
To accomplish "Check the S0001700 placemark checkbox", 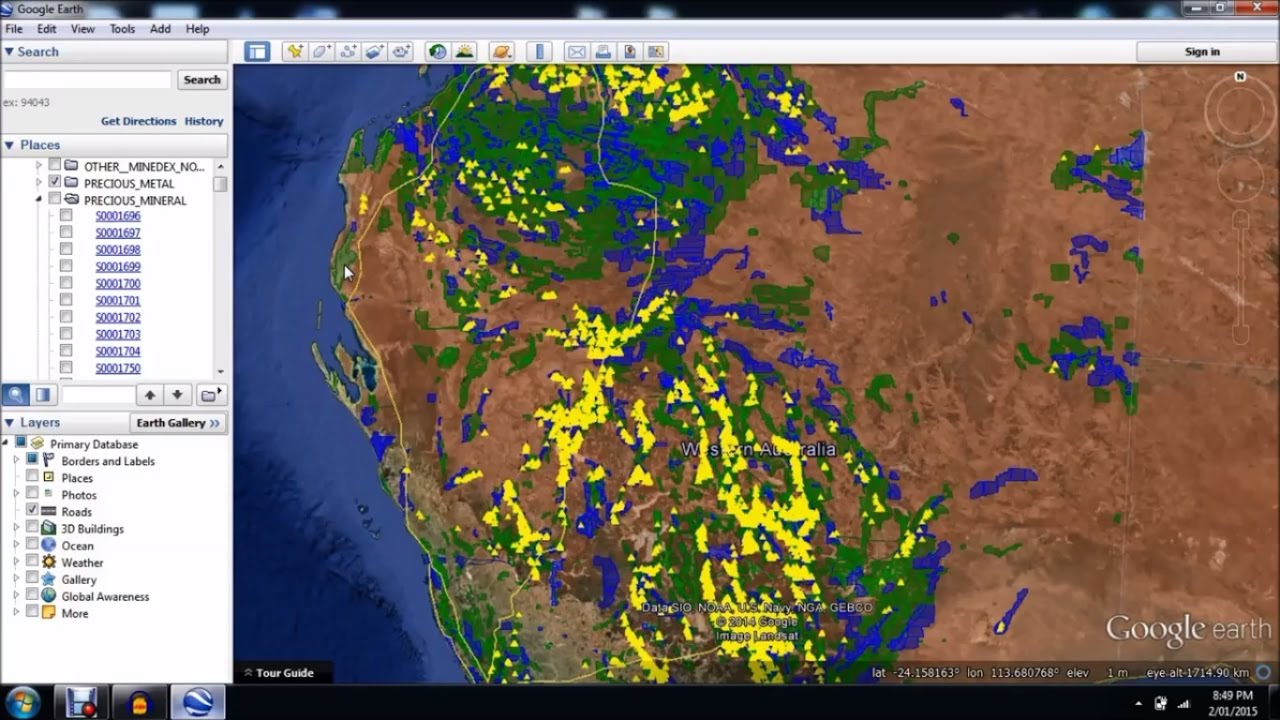I will click(66, 284).
